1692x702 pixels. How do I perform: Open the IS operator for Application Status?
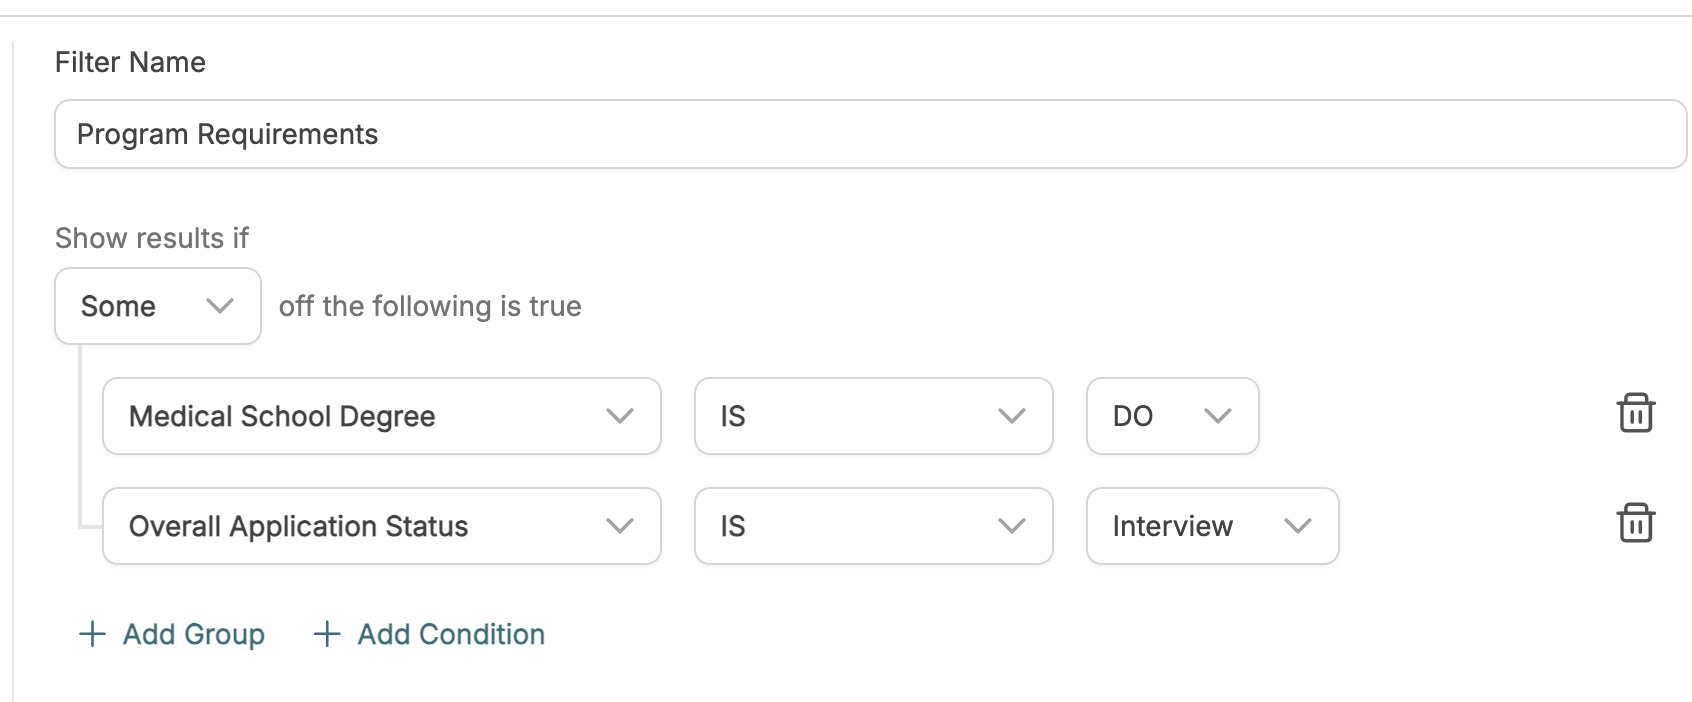[874, 526]
